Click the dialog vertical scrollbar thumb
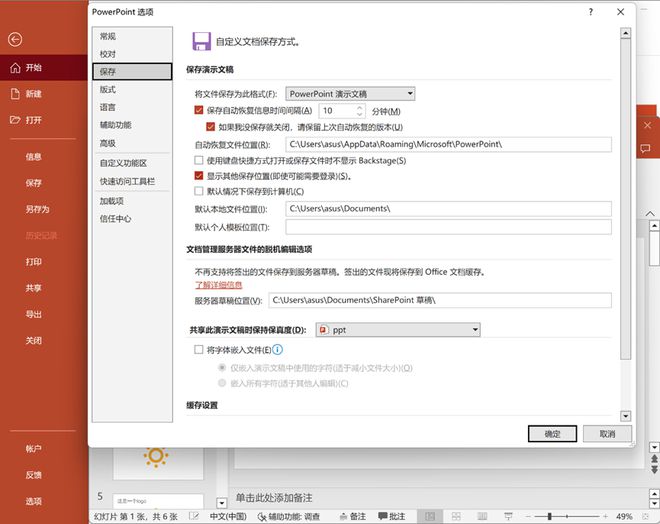 (625, 199)
